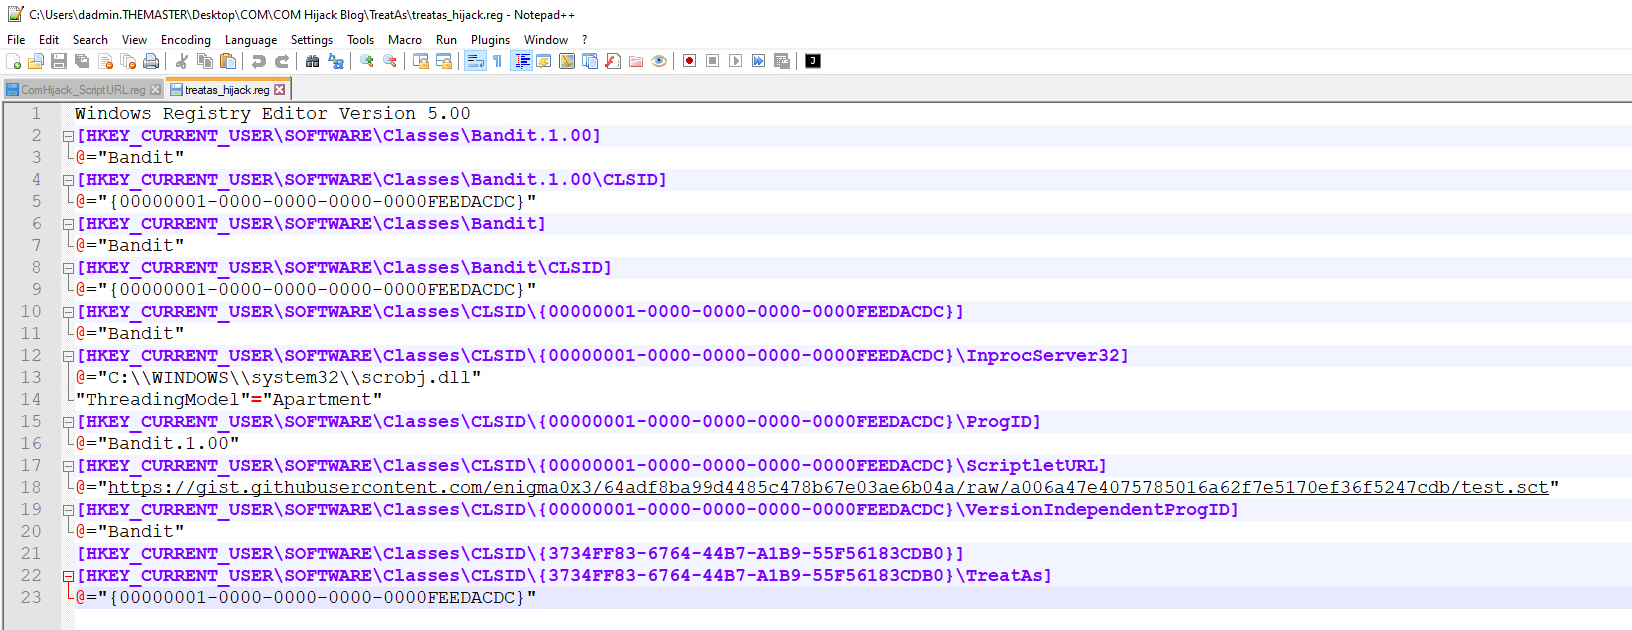Toggle the Word Wrap toolbar button
Viewport: 1632px width, 630px height.
[475, 61]
